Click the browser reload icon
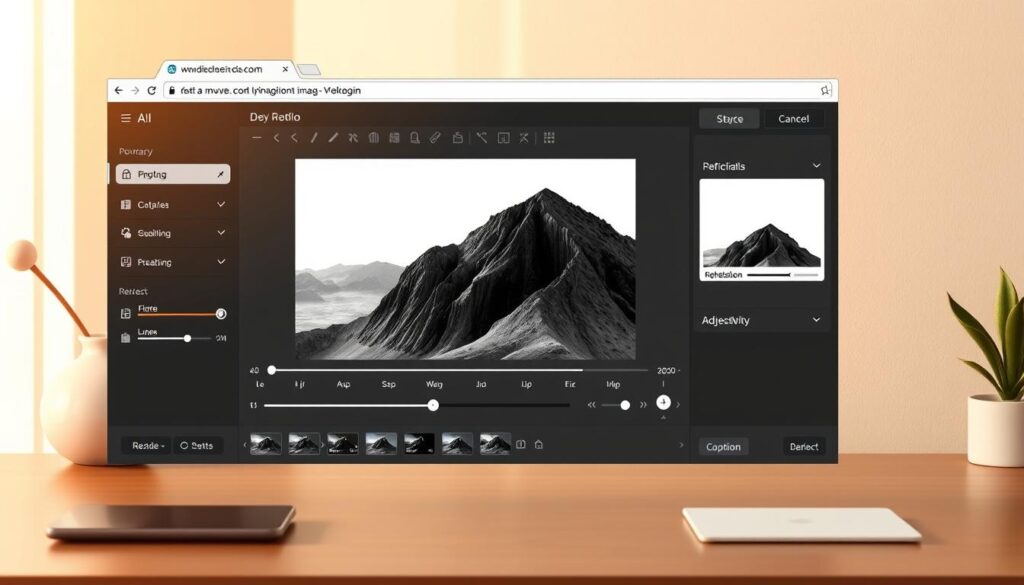The width and height of the screenshot is (1024, 585). tap(150, 90)
